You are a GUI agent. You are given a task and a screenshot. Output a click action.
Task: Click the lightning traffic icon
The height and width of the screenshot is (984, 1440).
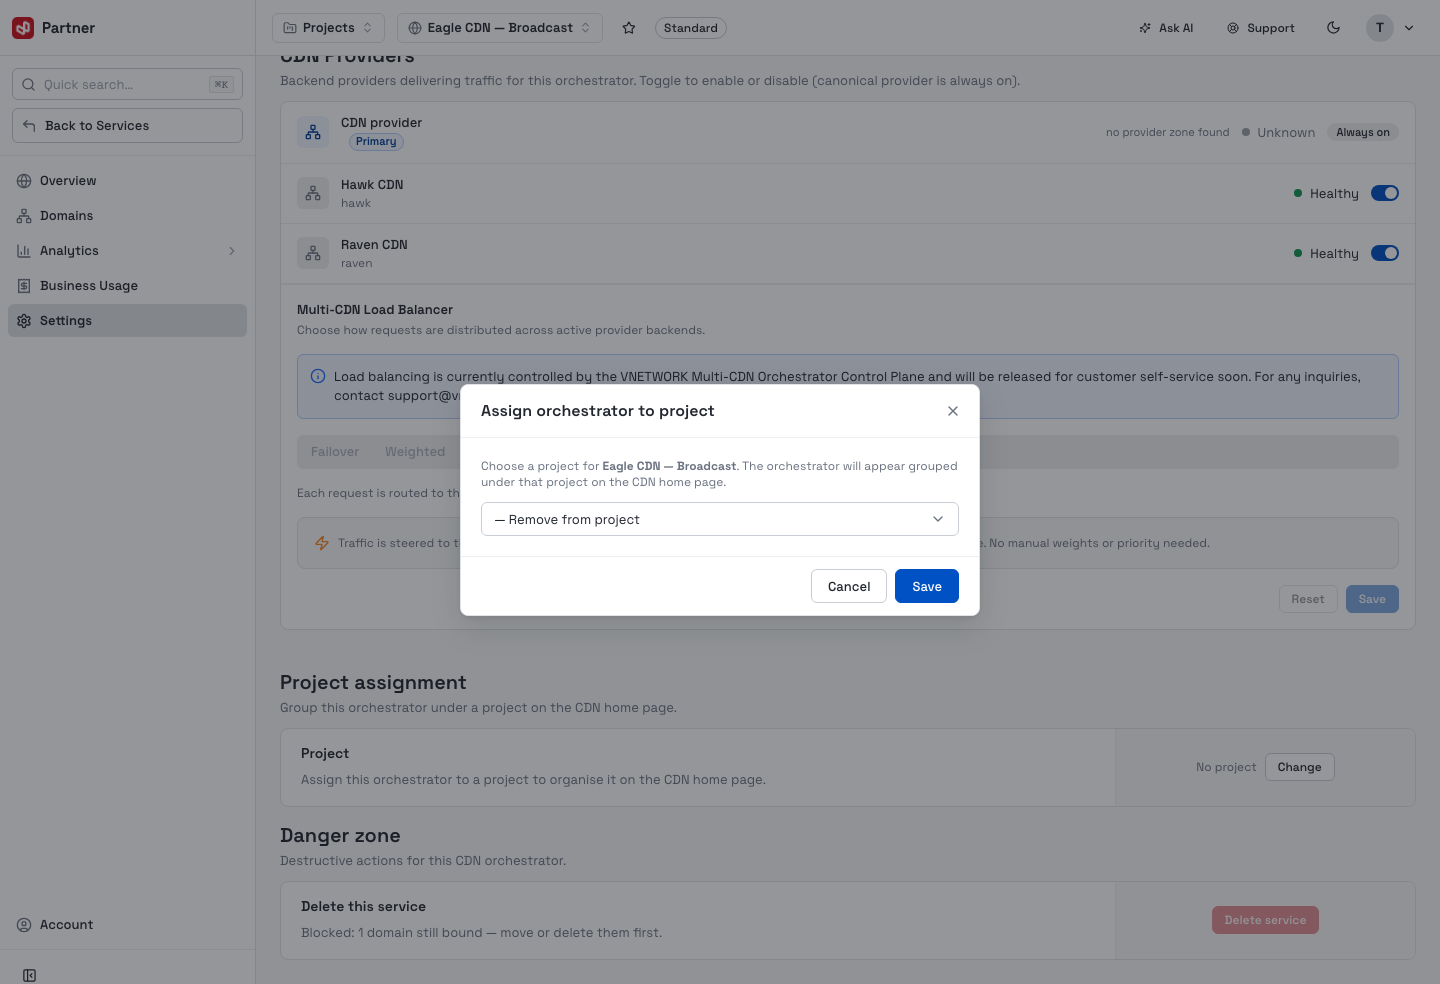click(322, 543)
